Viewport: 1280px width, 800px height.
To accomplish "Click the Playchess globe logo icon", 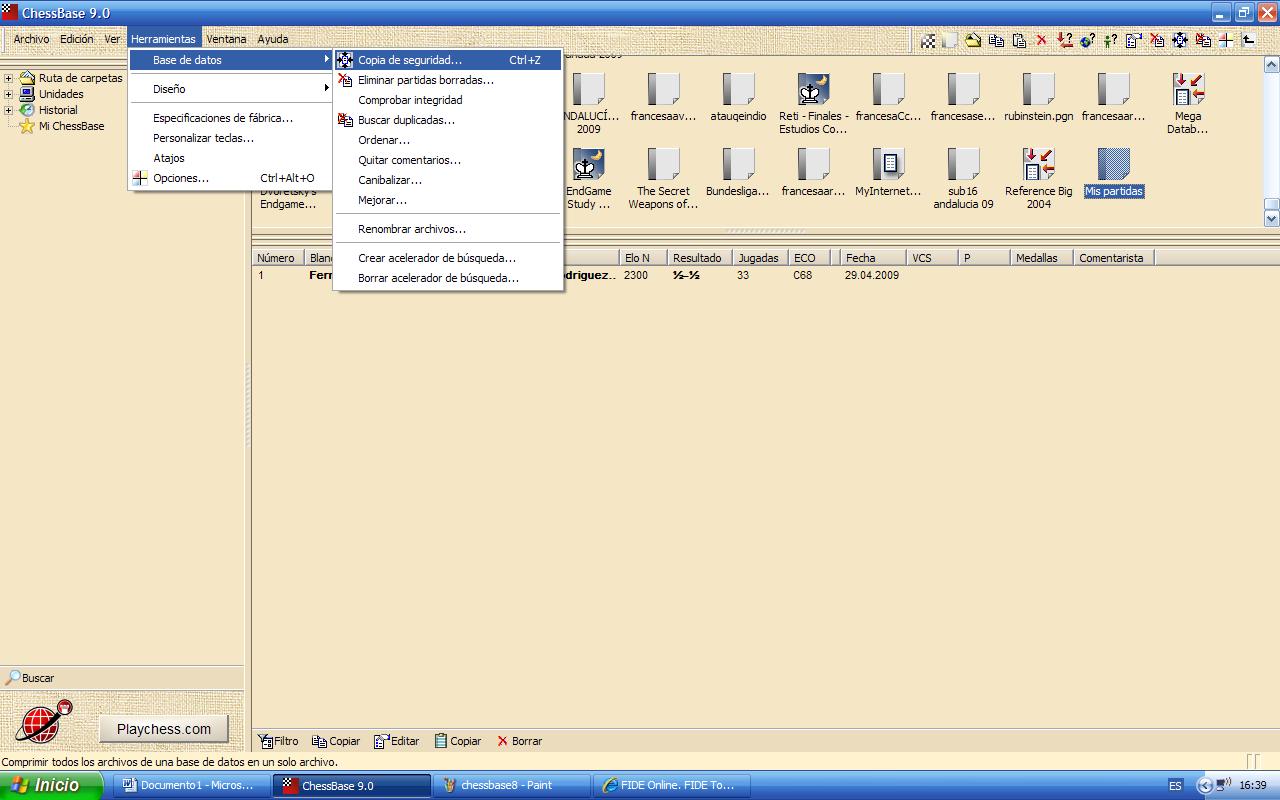I will (x=43, y=721).
